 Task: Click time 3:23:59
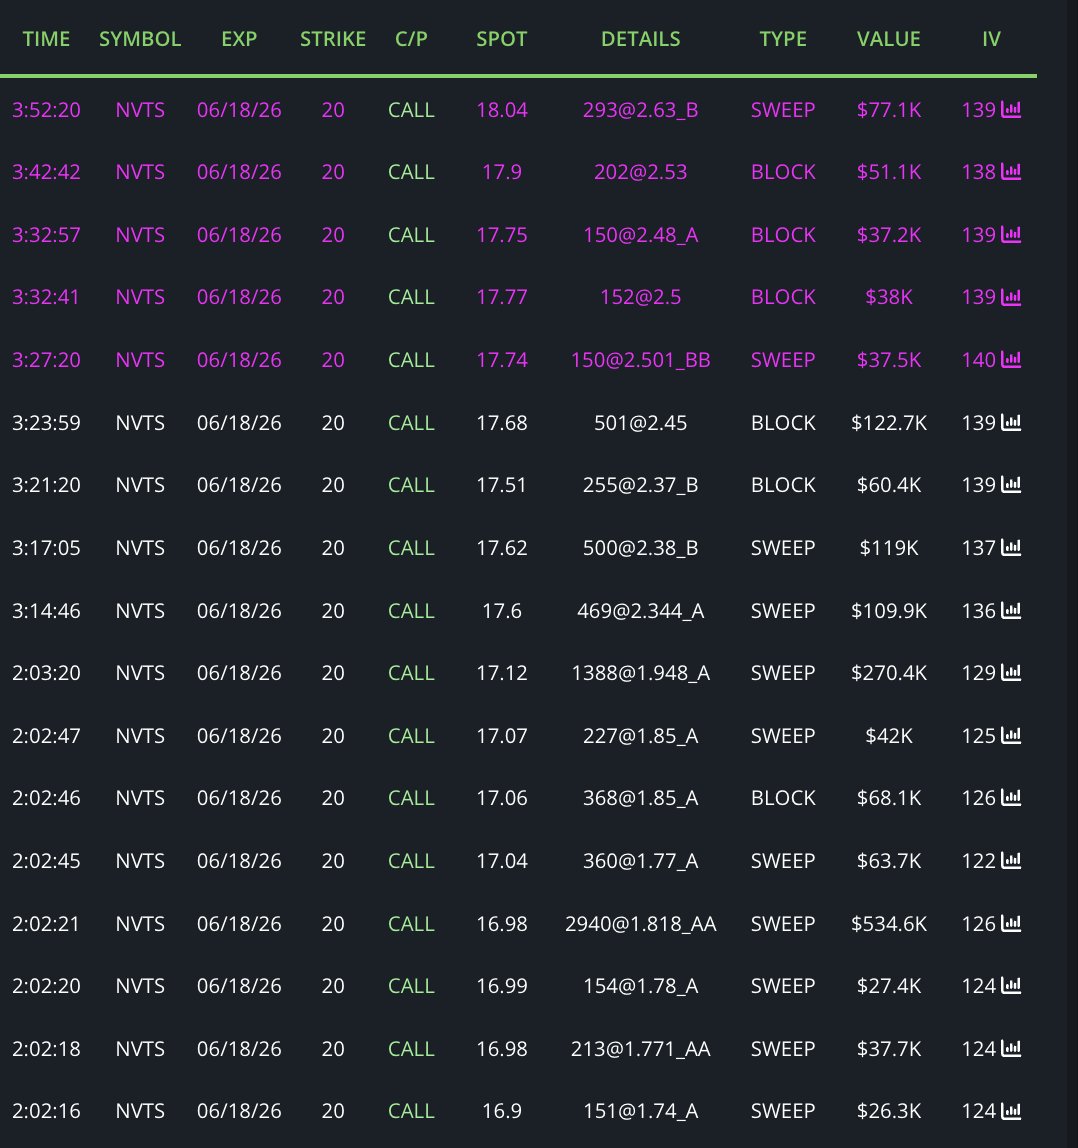point(46,423)
